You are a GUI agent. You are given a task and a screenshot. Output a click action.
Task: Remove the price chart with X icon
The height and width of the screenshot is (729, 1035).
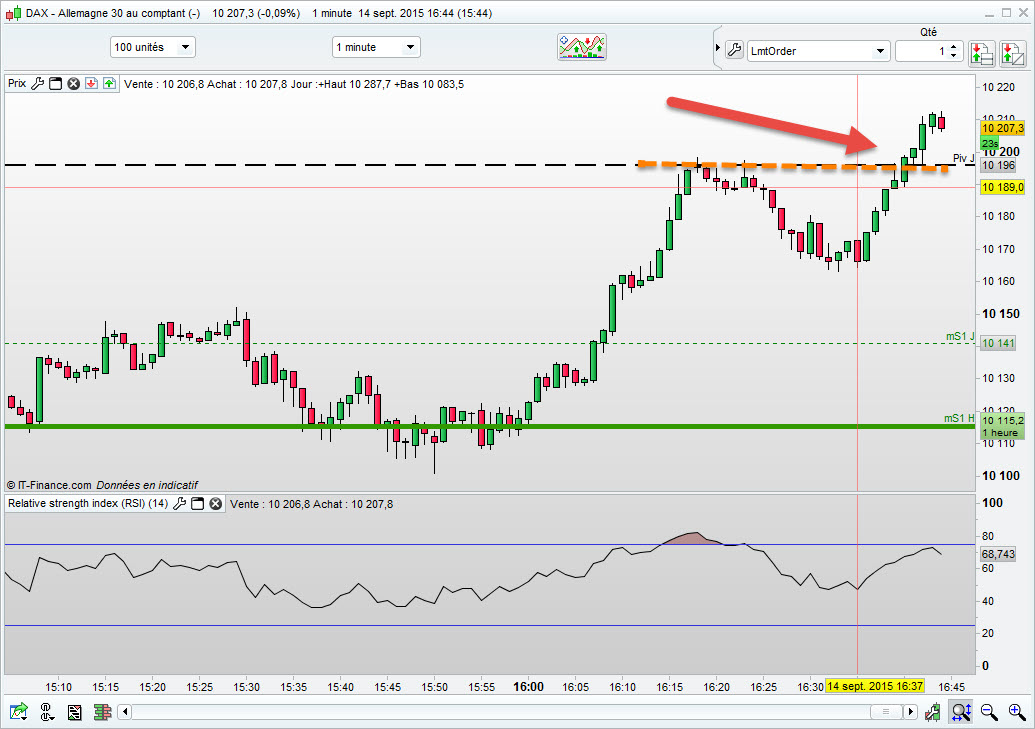tap(74, 83)
